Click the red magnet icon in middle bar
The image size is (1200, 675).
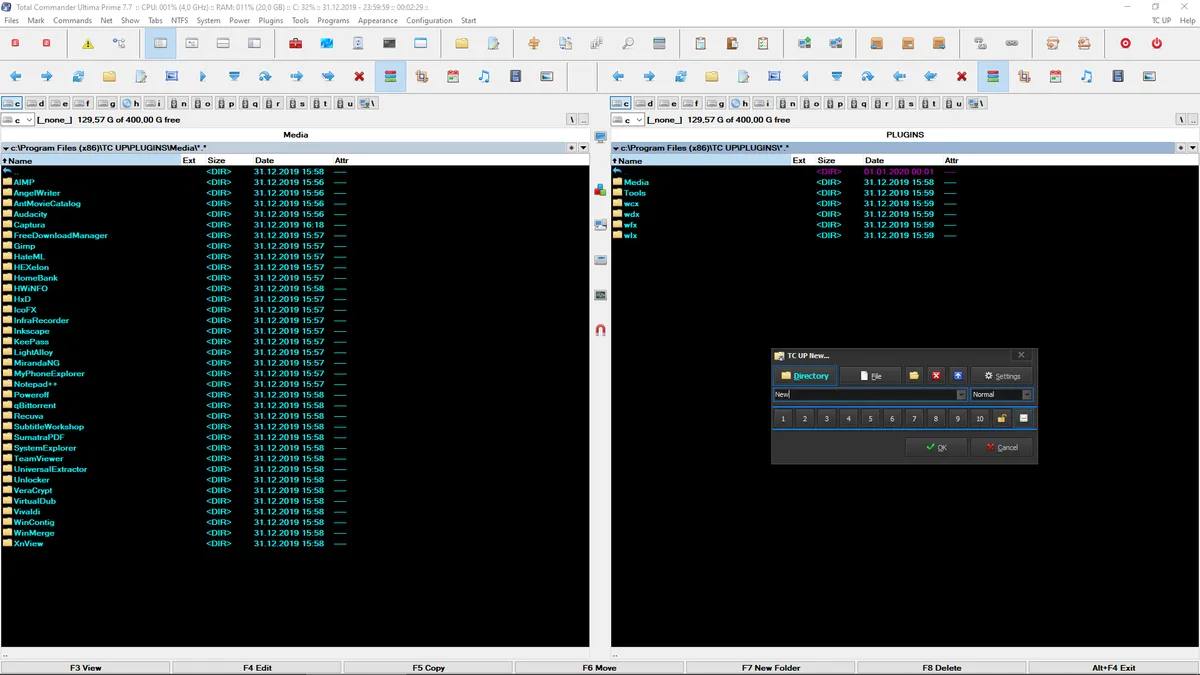[x=600, y=330]
